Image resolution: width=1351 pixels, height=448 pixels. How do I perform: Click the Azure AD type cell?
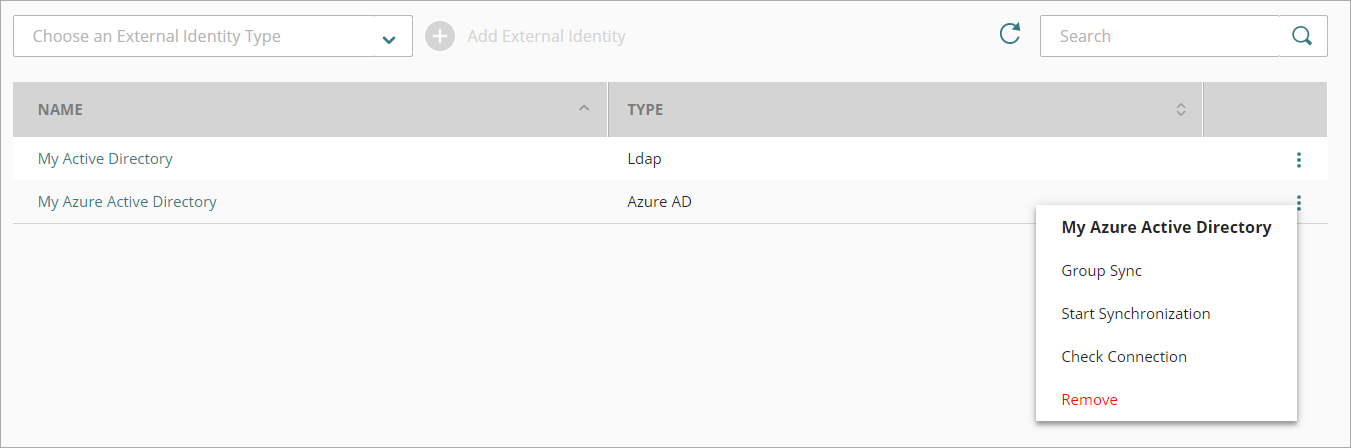pyautogui.click(x=659, y=202)
